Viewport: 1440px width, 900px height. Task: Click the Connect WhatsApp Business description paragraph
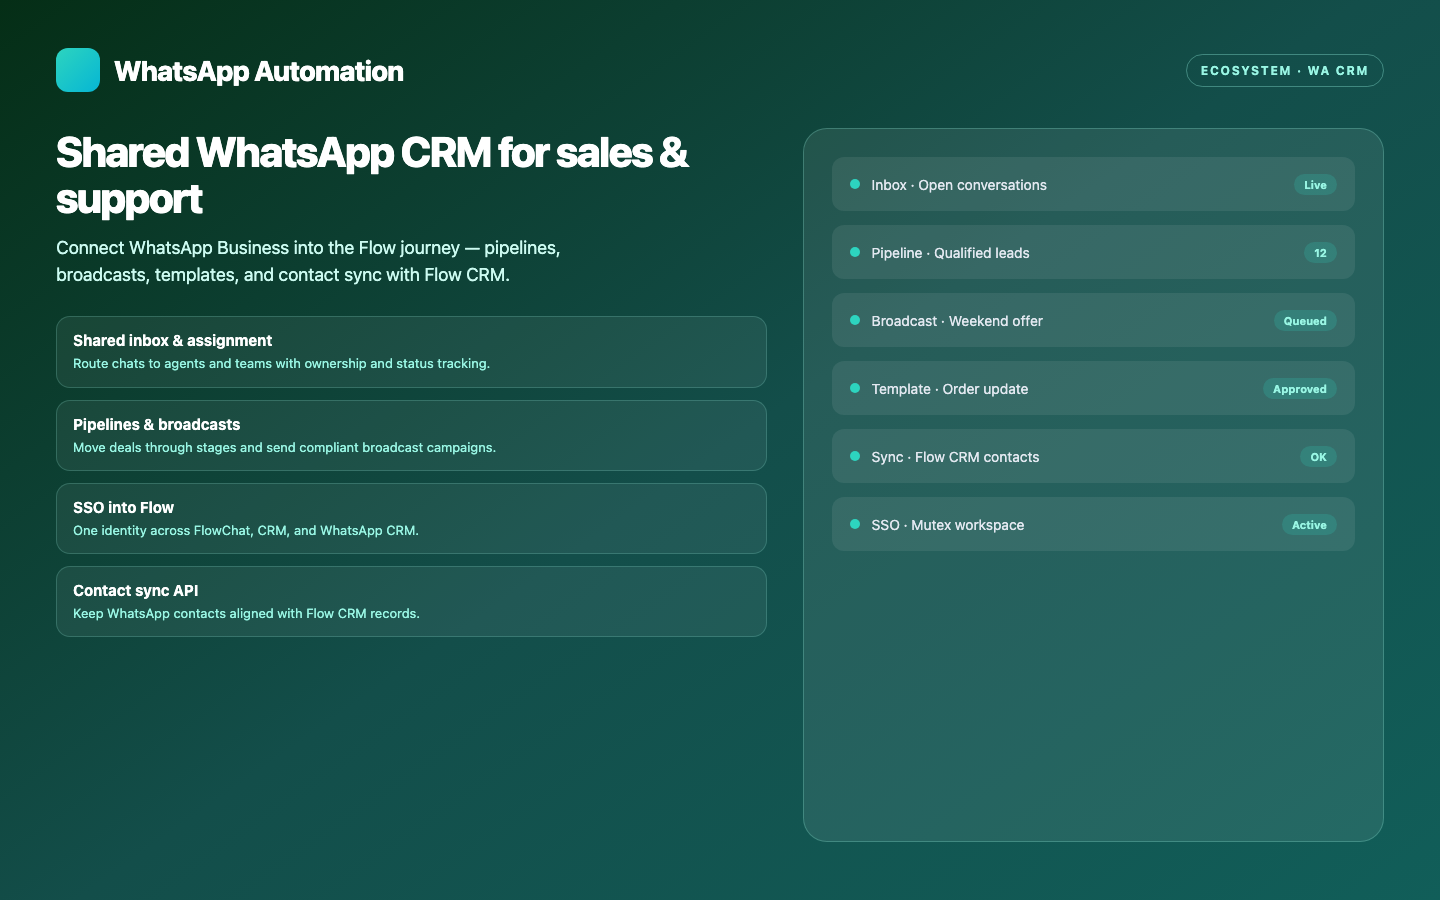point(308,261)
